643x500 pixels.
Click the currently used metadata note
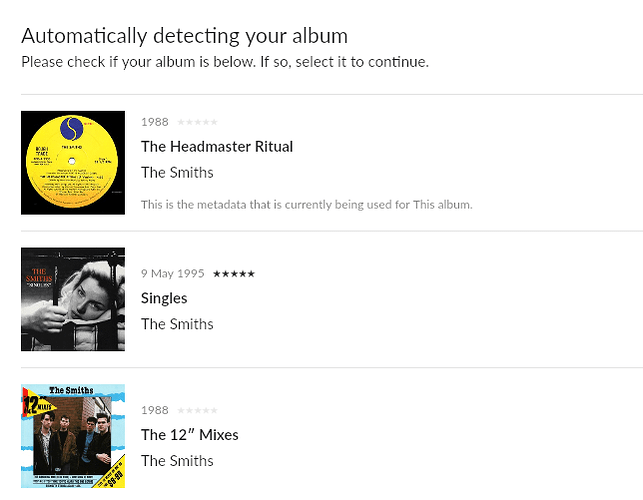306,204
